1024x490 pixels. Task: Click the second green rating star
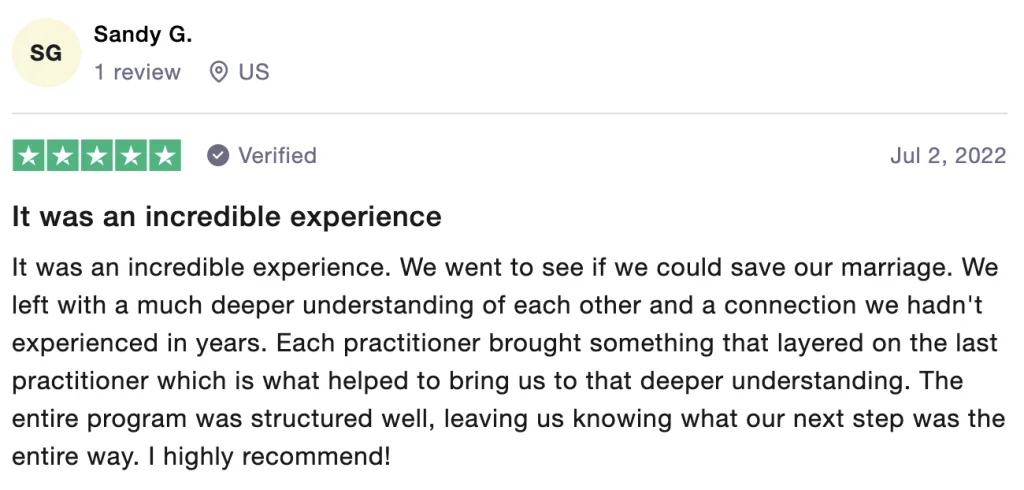tap(63, 156)
